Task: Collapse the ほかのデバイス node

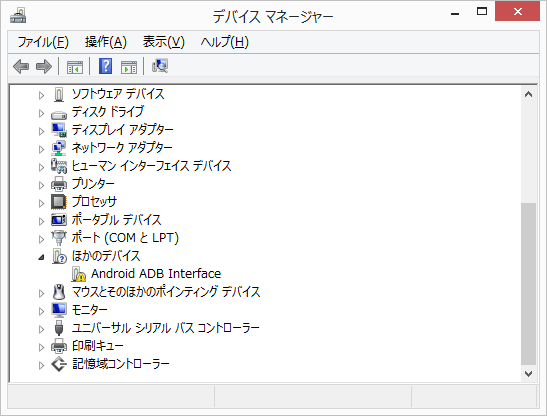Action: point(42,258)
